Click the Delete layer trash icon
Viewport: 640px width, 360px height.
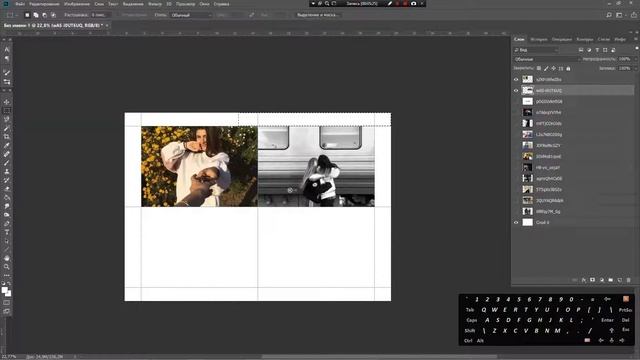coord(629,280)
